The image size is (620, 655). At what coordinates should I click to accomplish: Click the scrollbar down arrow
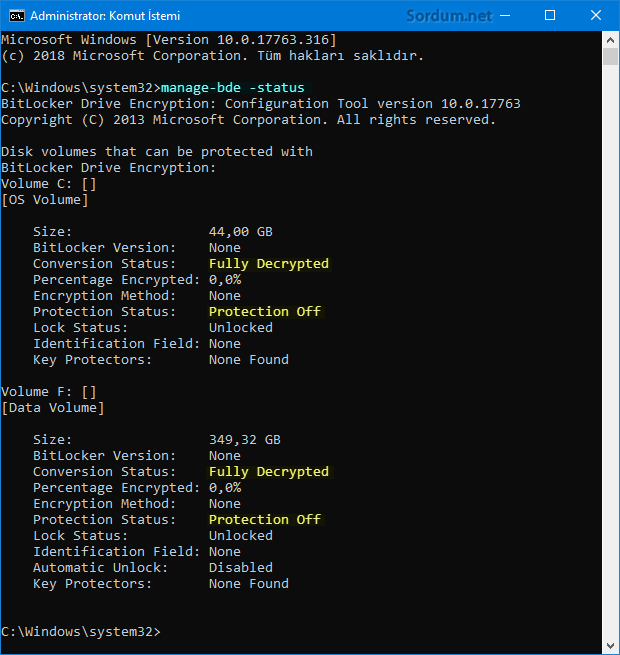click(610, 646)
